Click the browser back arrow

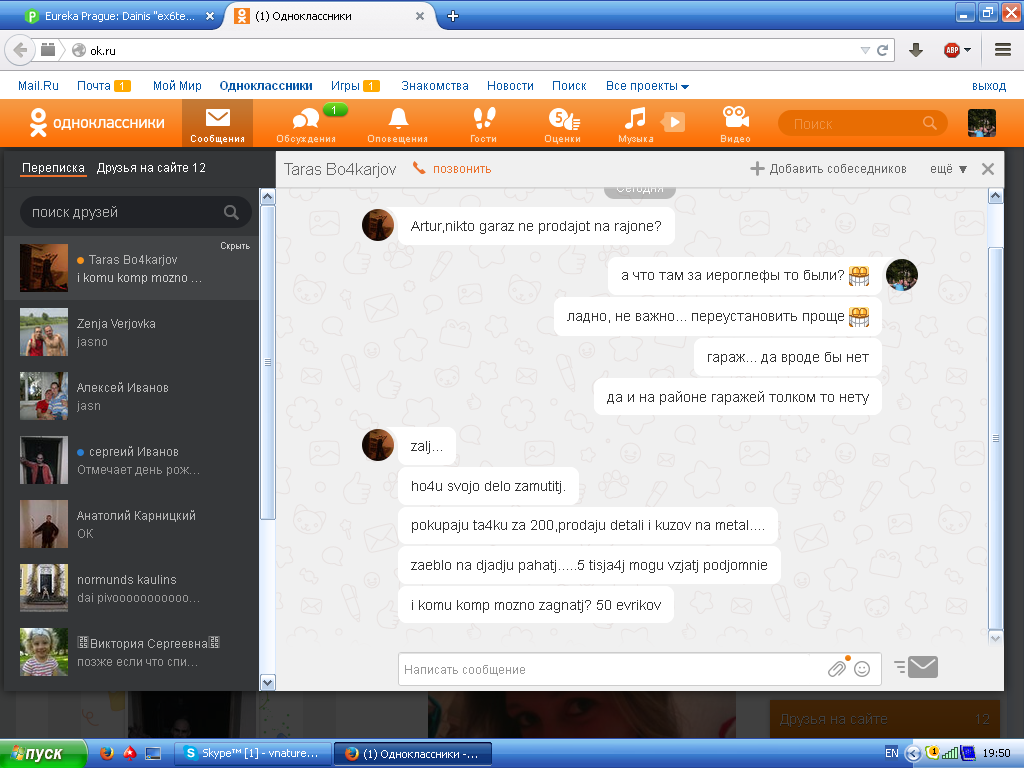pyautogui.click(x=20, y=50)
